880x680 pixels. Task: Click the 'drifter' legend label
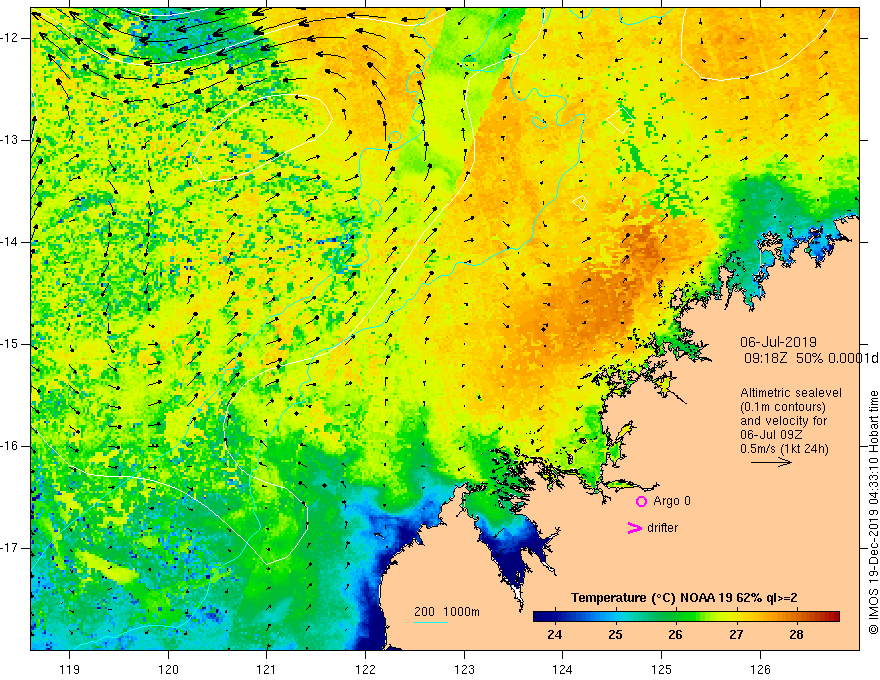point(662,528)
